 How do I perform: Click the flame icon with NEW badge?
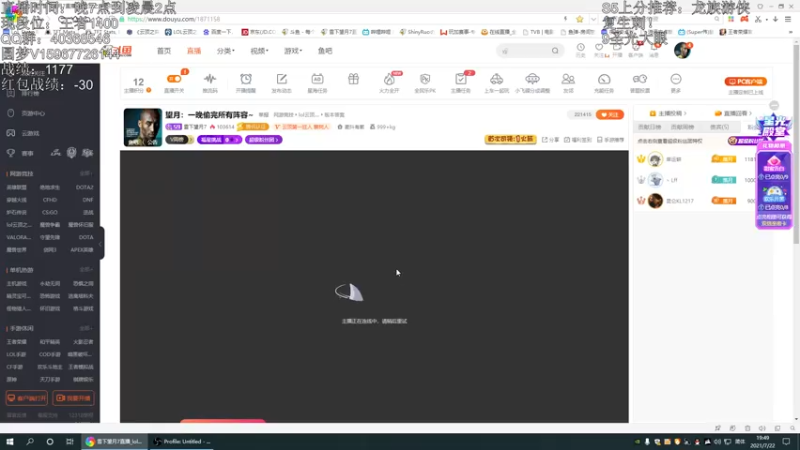pyautogui.click(x=389, y=79)
